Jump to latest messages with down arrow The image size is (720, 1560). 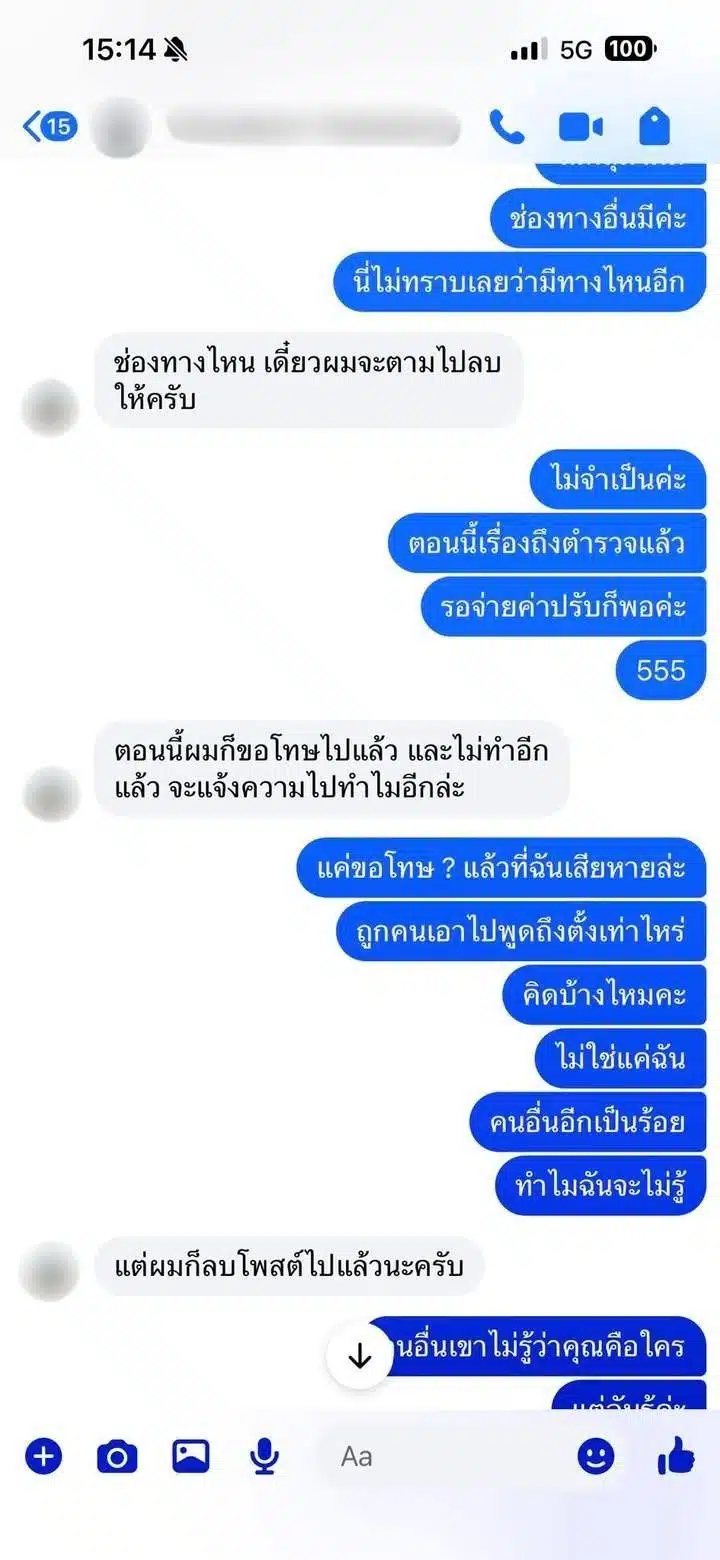point(360,1356)
